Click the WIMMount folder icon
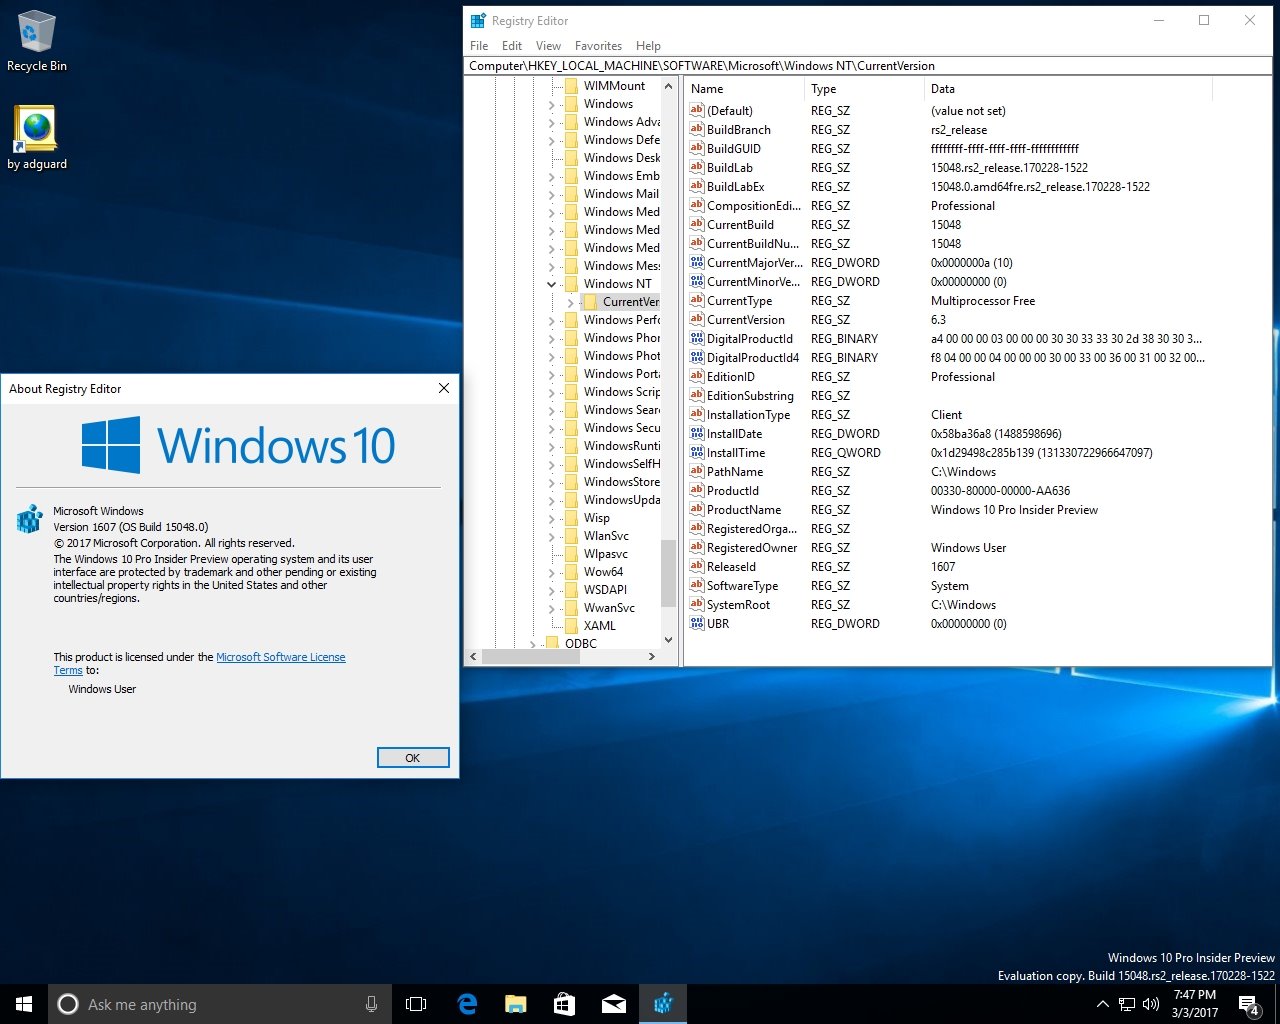1280x1024 pixels. tap(571, 85)
